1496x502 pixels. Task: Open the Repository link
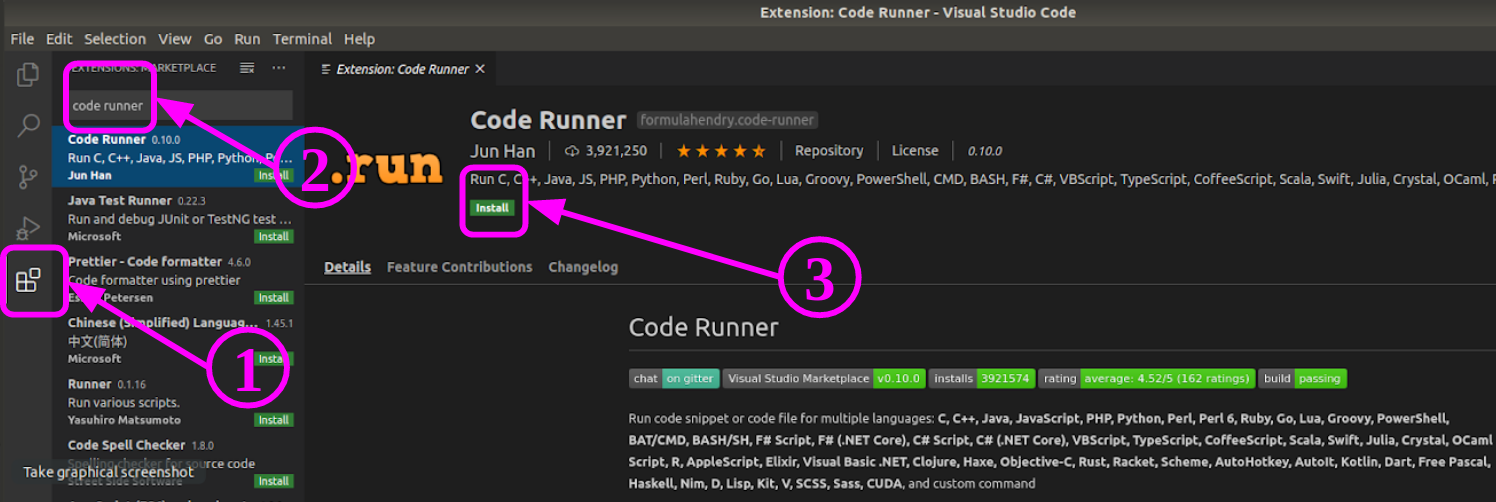pyautogui.click(x=829, y=151)
